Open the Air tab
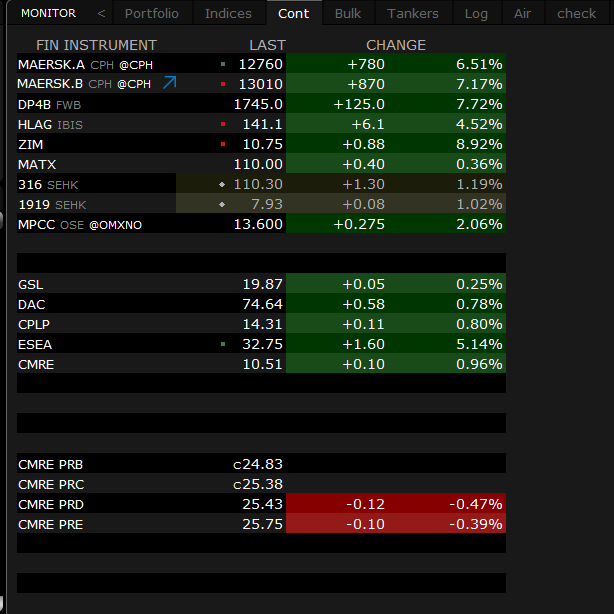The width and height of the screenshot is (614, 614). (x=523, y=14)
